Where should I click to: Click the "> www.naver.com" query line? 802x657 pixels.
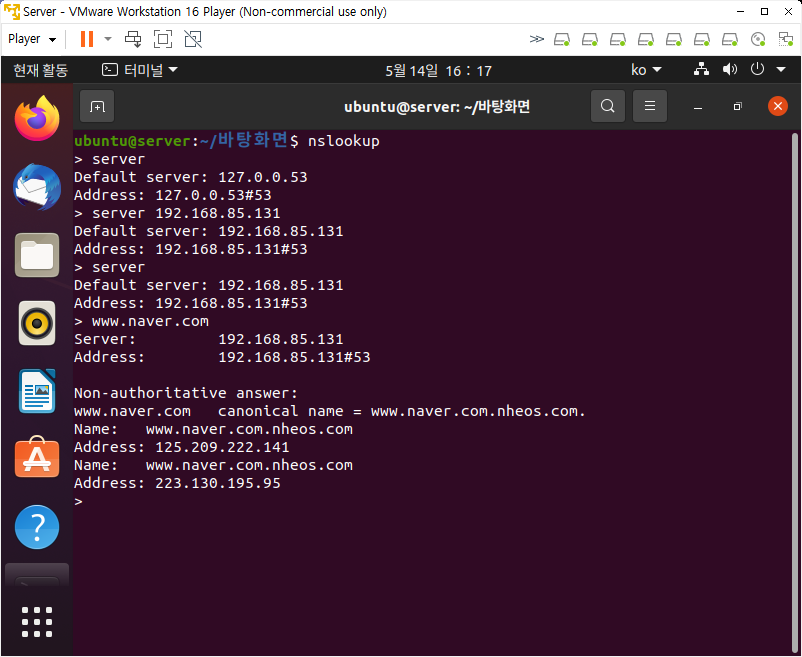pos(142,321)
